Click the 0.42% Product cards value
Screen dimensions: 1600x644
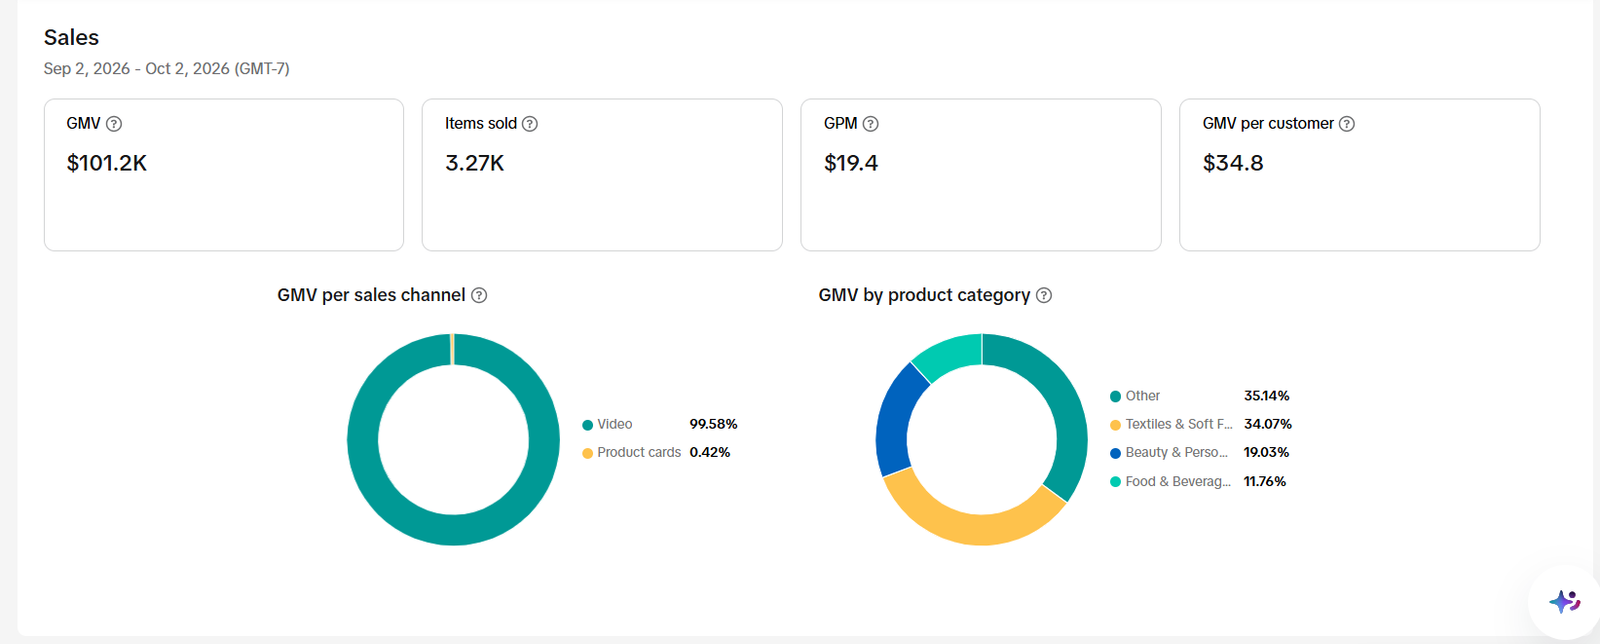[710, 452]
